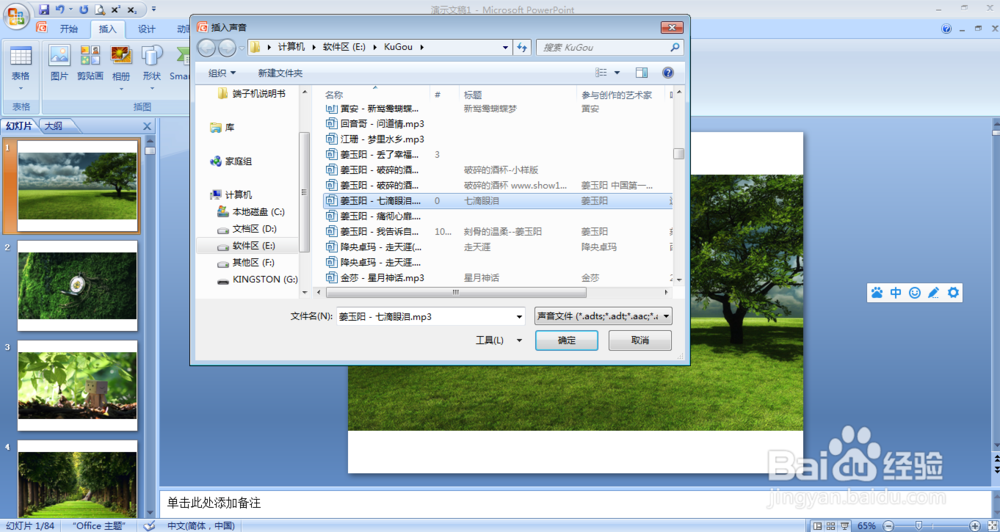Image resolution: width=1000 pixels, height=532 pixels.
Task: Redo action in quick access toolbar
Action: click(x=84, y=10)
